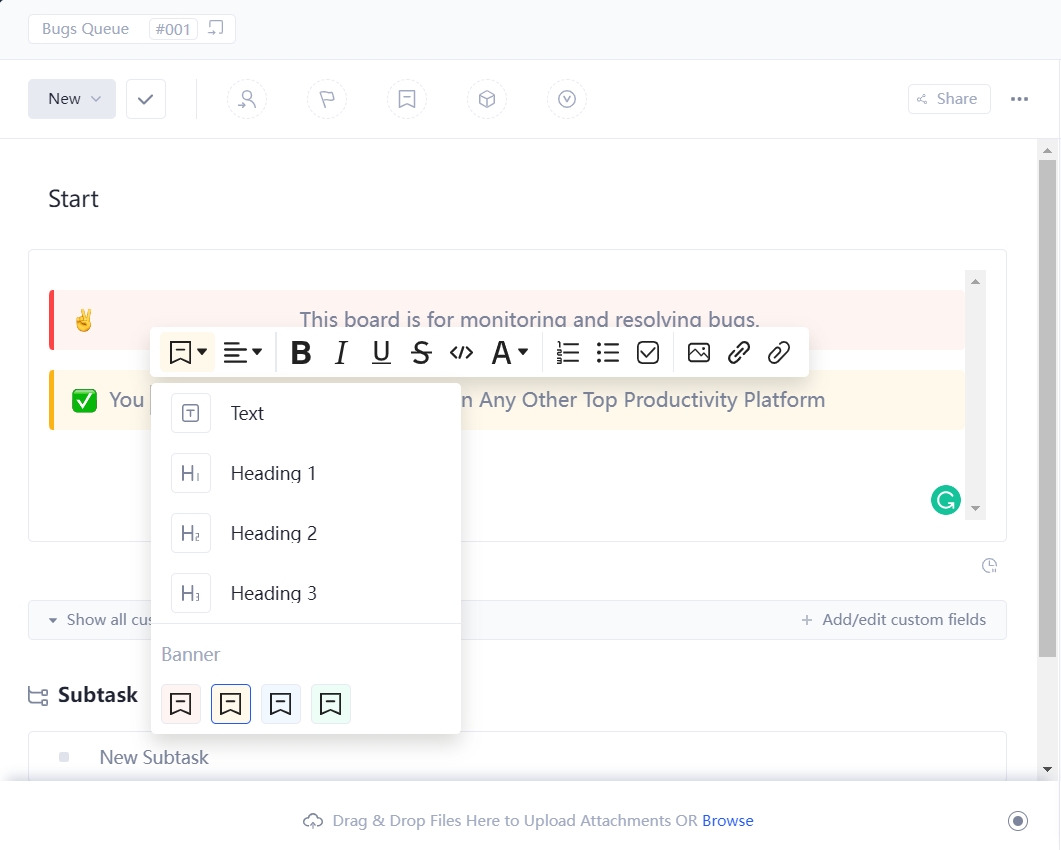Assign a team member via the person icon

pos(247,99)
